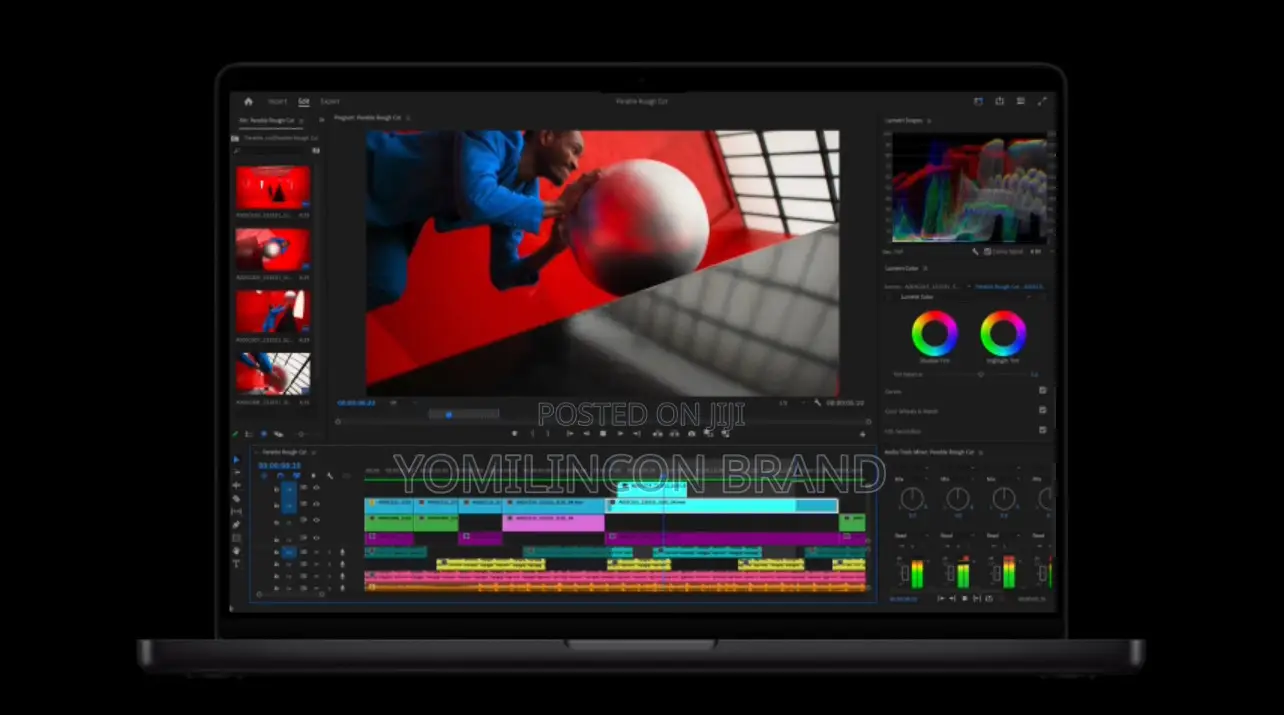The width and height of the screenshot is (1284, 715).
Task: Select the Hand tool
Action: click(236, 551)
